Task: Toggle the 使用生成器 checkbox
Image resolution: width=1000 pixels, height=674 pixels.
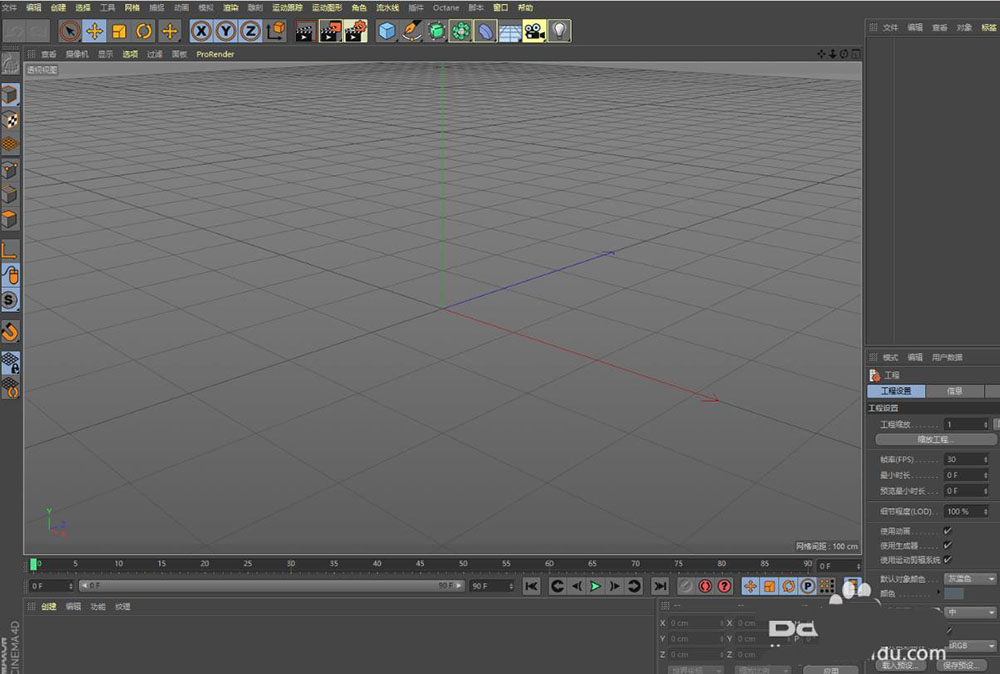Action: pos(948,545)
